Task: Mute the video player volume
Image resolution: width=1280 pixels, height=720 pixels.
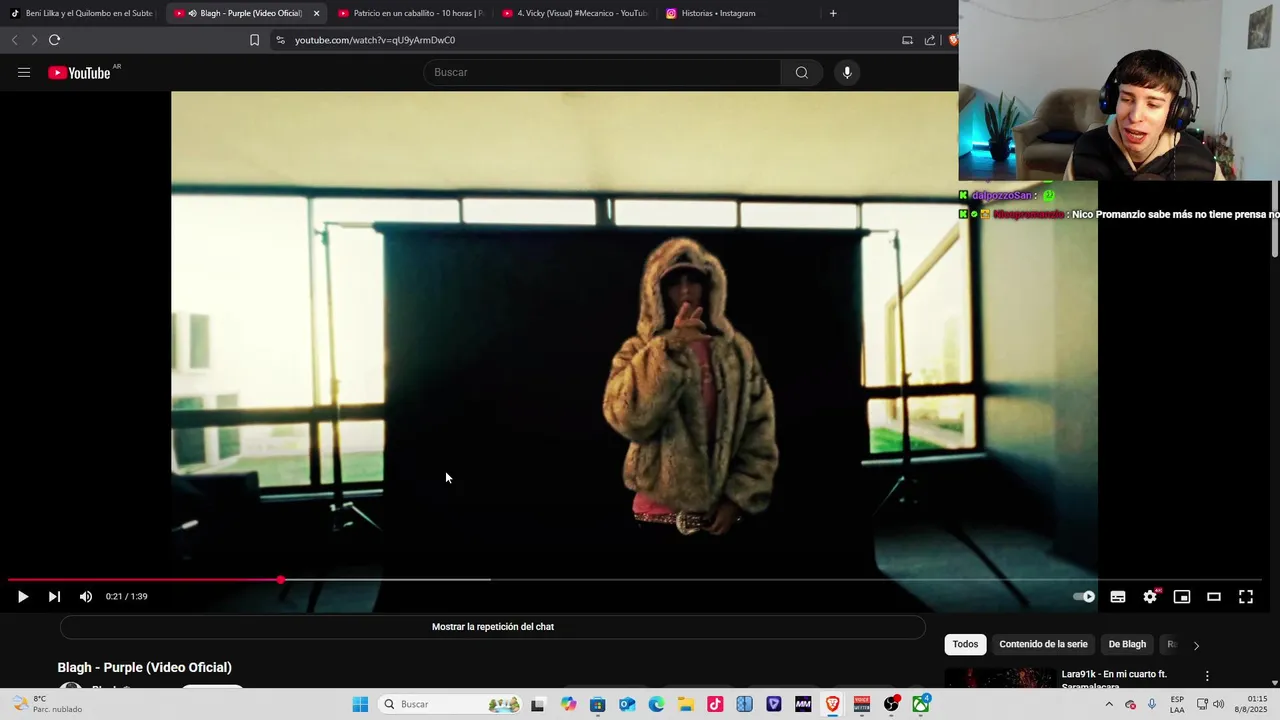Action: [x=86, y=596]
